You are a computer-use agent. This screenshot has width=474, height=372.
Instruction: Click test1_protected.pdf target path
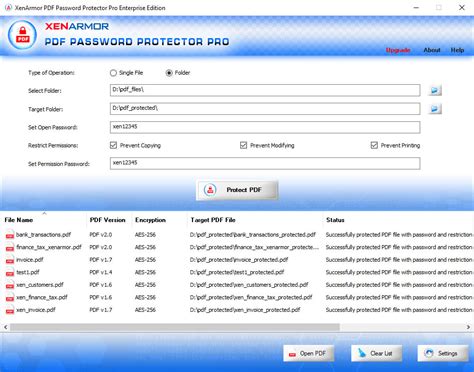pos(237,272)
